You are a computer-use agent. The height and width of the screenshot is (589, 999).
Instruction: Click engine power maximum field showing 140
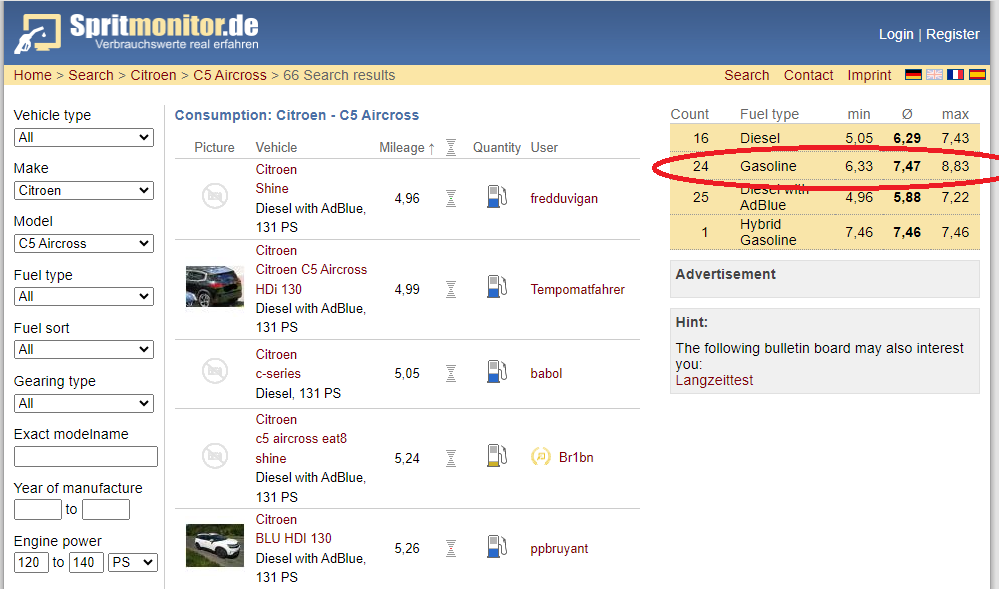(x=86, y=562)
